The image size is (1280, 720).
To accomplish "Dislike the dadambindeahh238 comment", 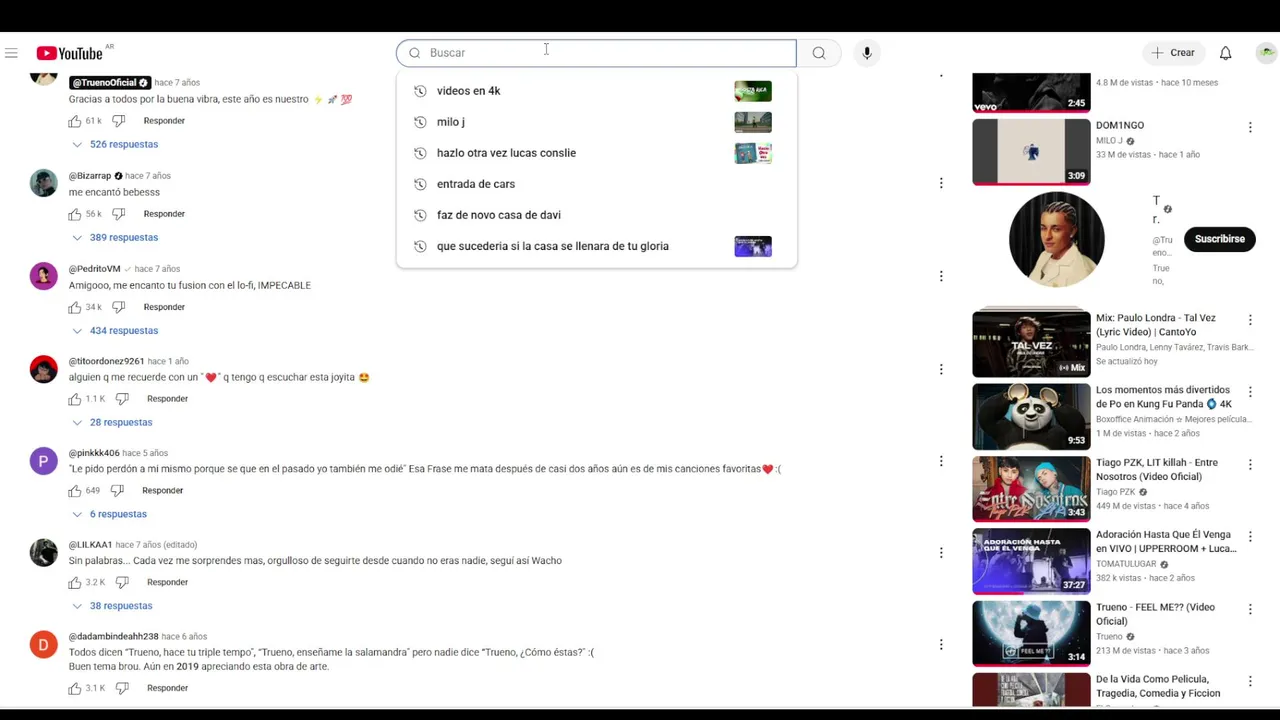I will click(x=122, y=688).
